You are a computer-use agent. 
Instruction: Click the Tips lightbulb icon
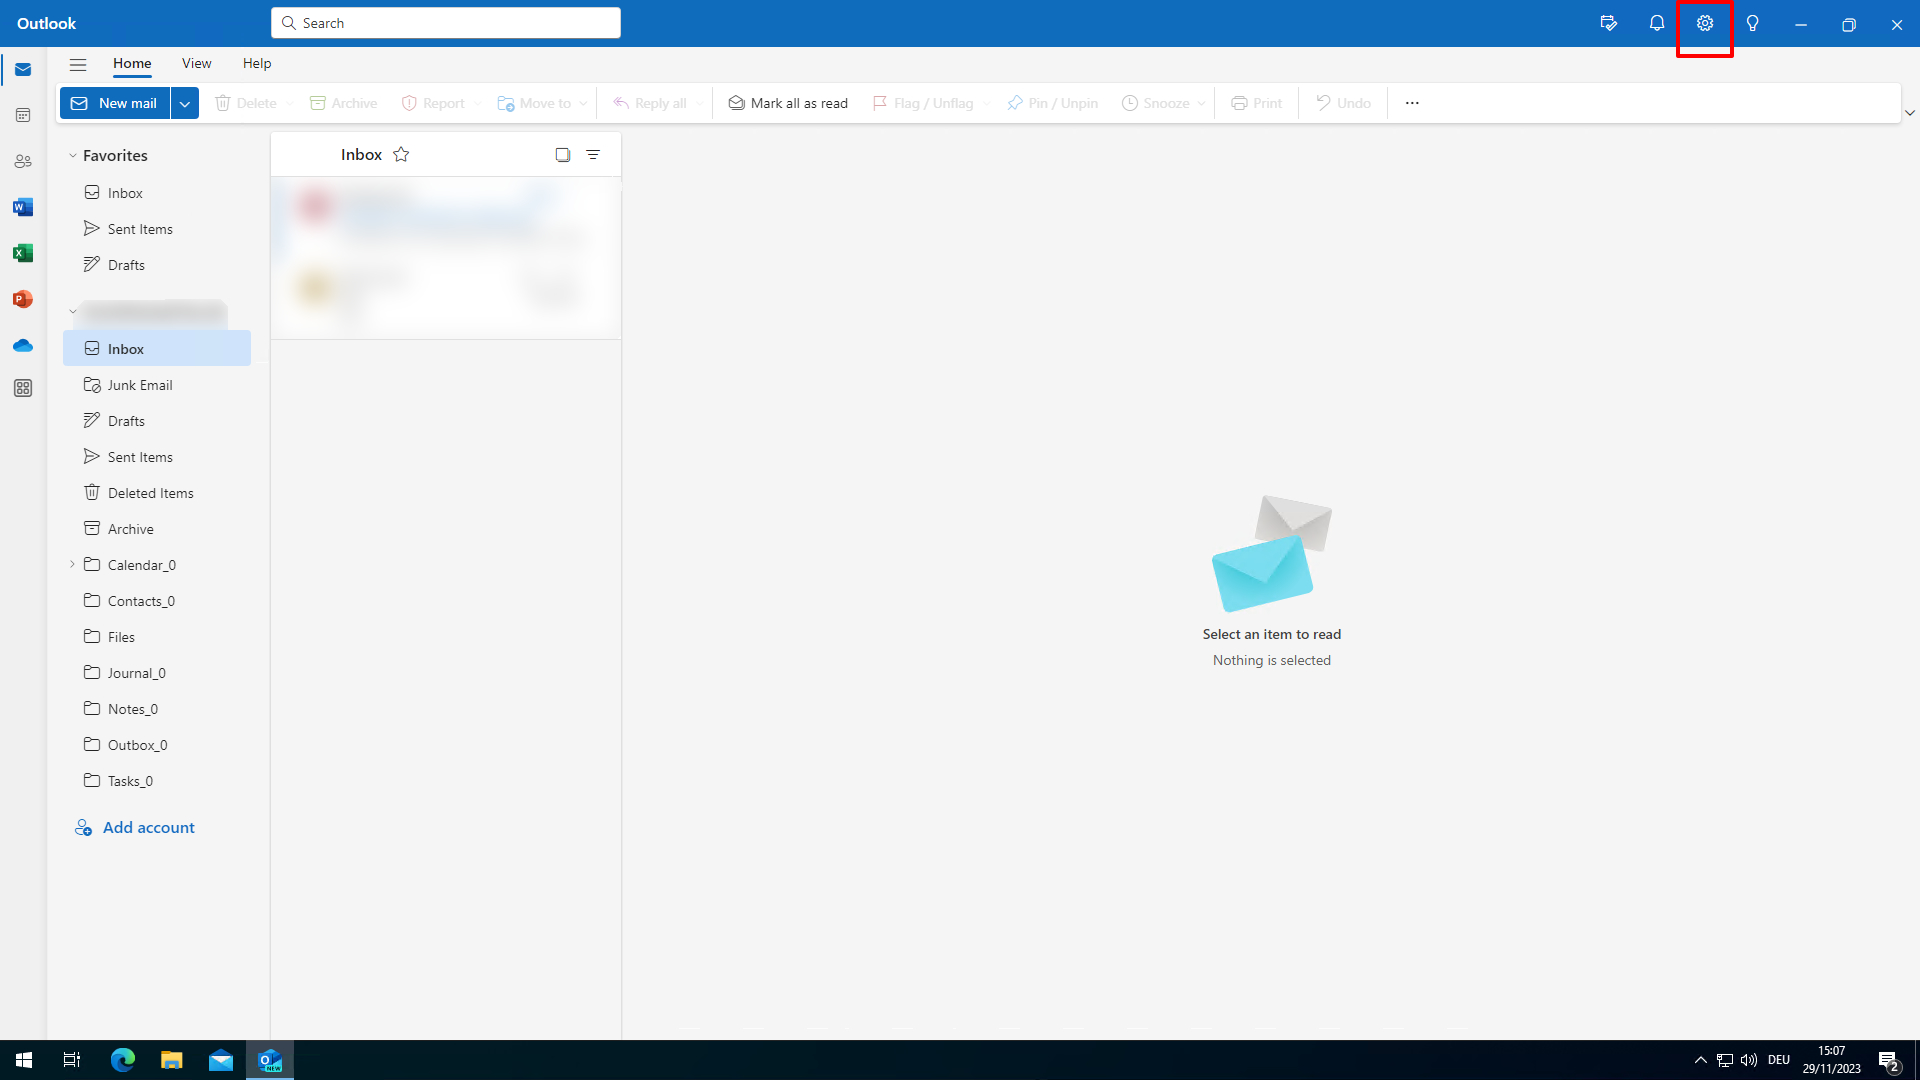(1752, 24)
